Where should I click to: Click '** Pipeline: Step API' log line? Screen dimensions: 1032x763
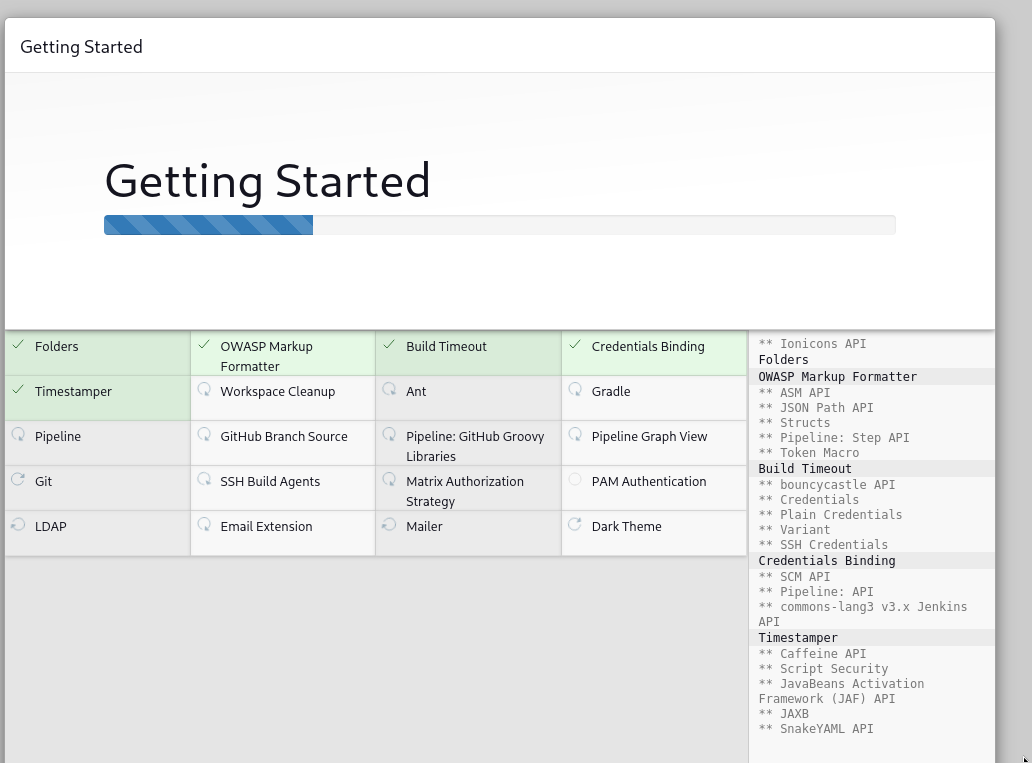click(834, 438)
